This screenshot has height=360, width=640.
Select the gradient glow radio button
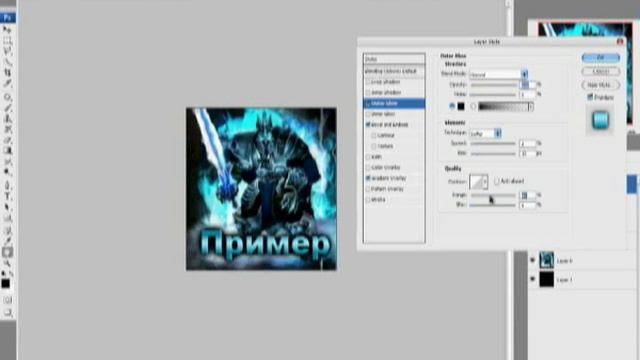pyautogui.click(x=473, y=107)
